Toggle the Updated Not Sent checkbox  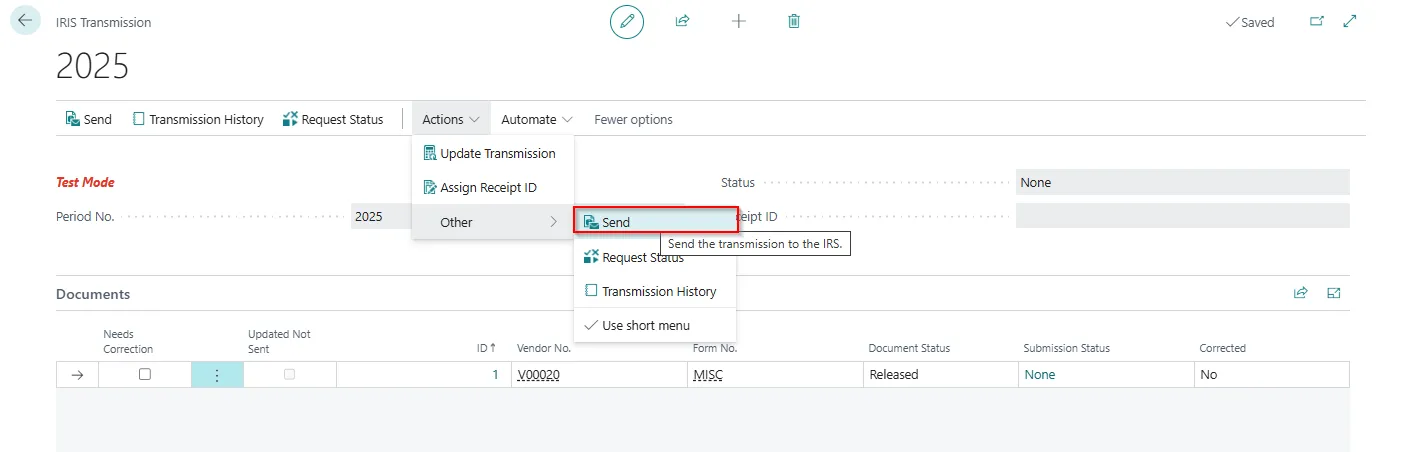pyautogui.click(x=290, y=374)
